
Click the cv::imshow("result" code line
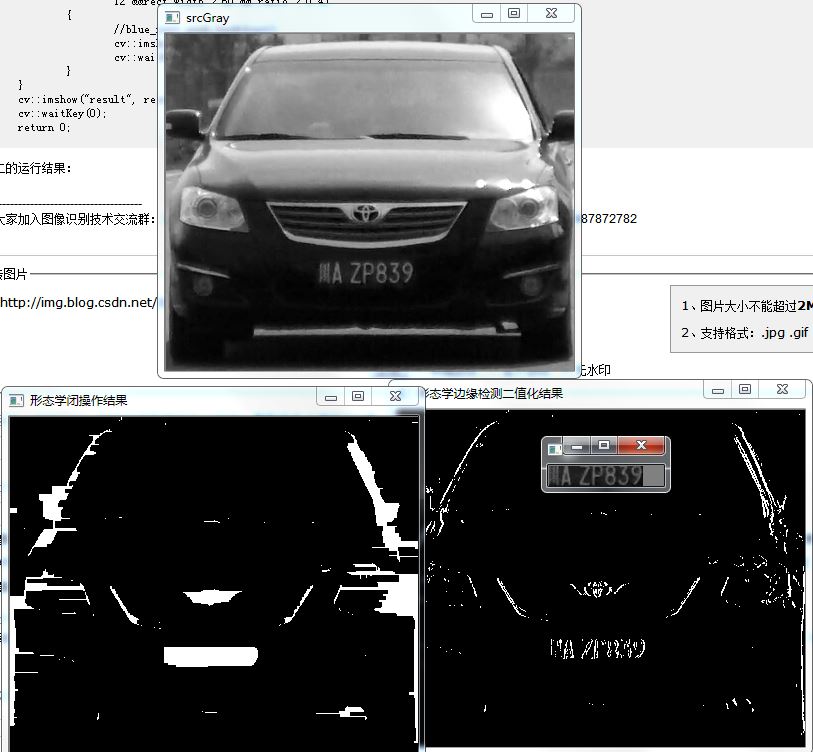(x=86, y=99)
